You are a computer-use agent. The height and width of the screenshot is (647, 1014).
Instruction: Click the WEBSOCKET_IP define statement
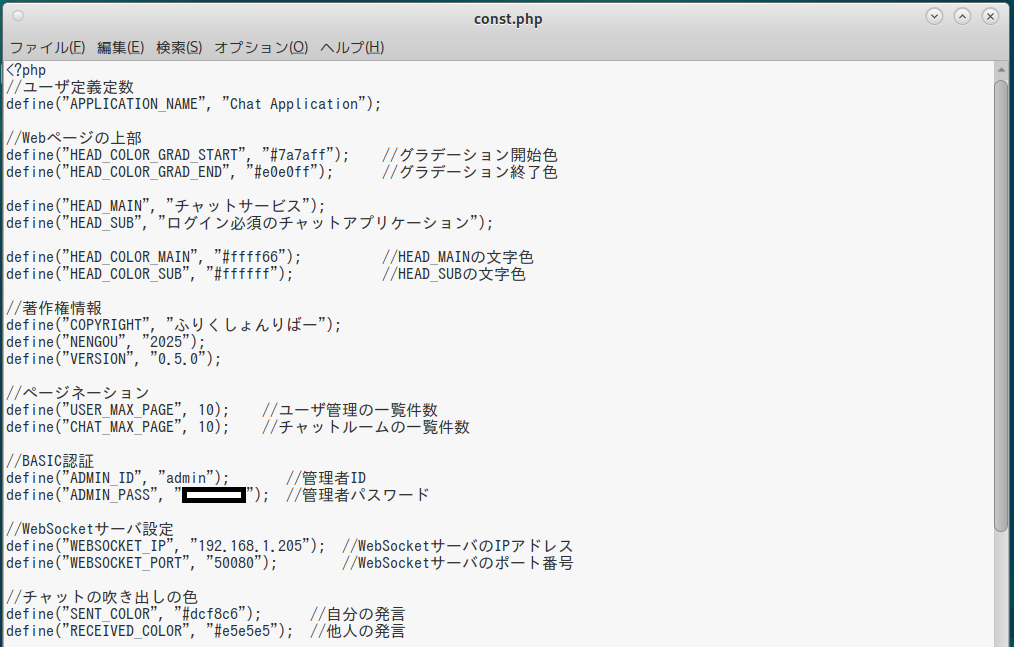click(x=166, y=546)
